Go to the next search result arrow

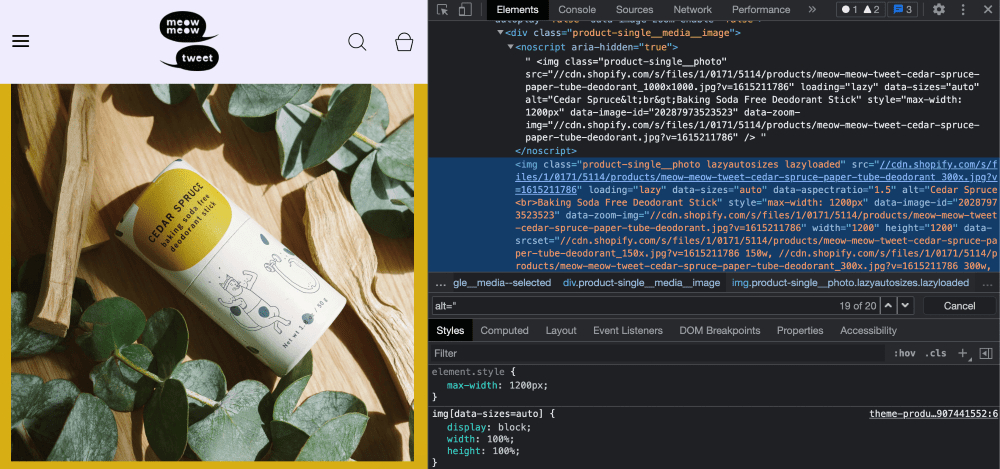pyautogui.click(x=906, y=306)
